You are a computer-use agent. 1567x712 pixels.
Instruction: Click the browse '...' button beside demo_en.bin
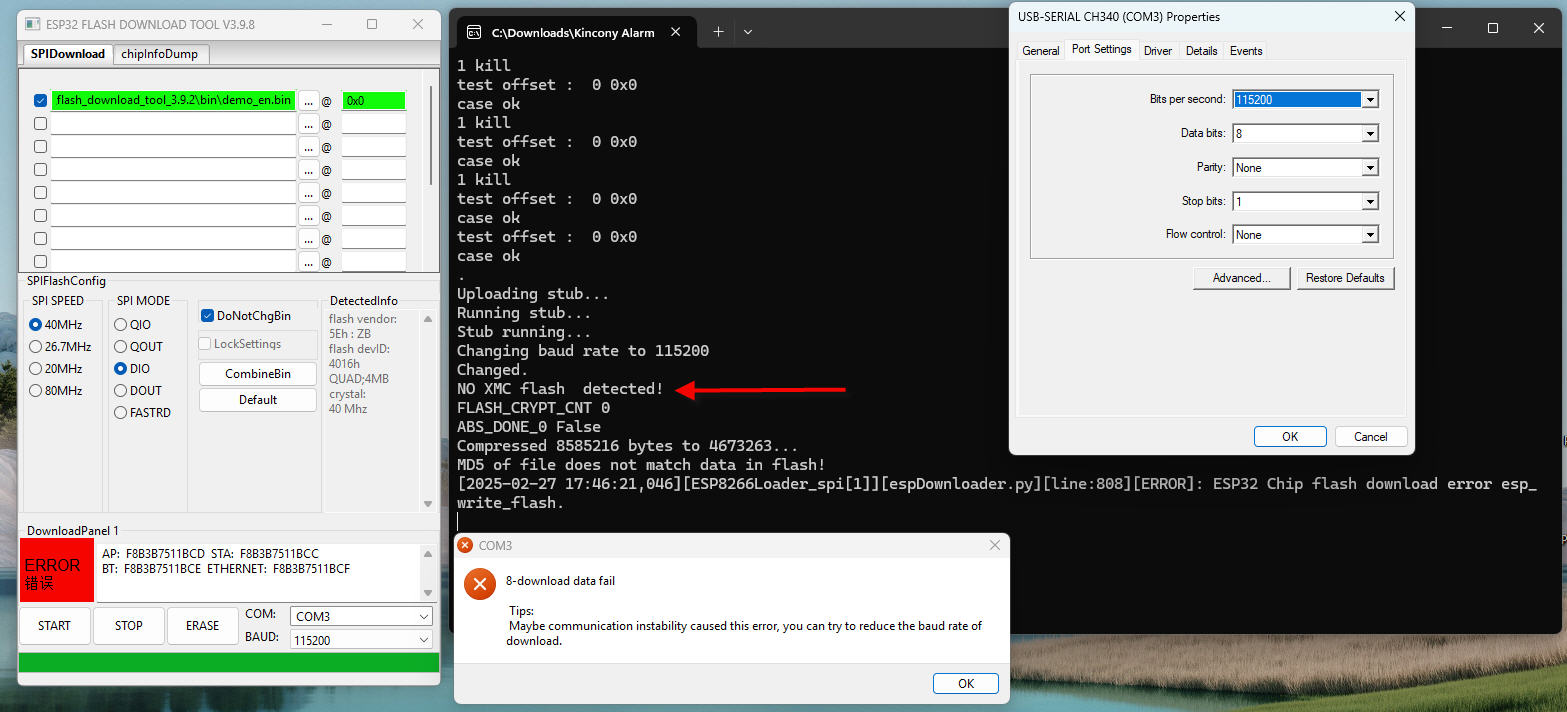coord(309,100)
